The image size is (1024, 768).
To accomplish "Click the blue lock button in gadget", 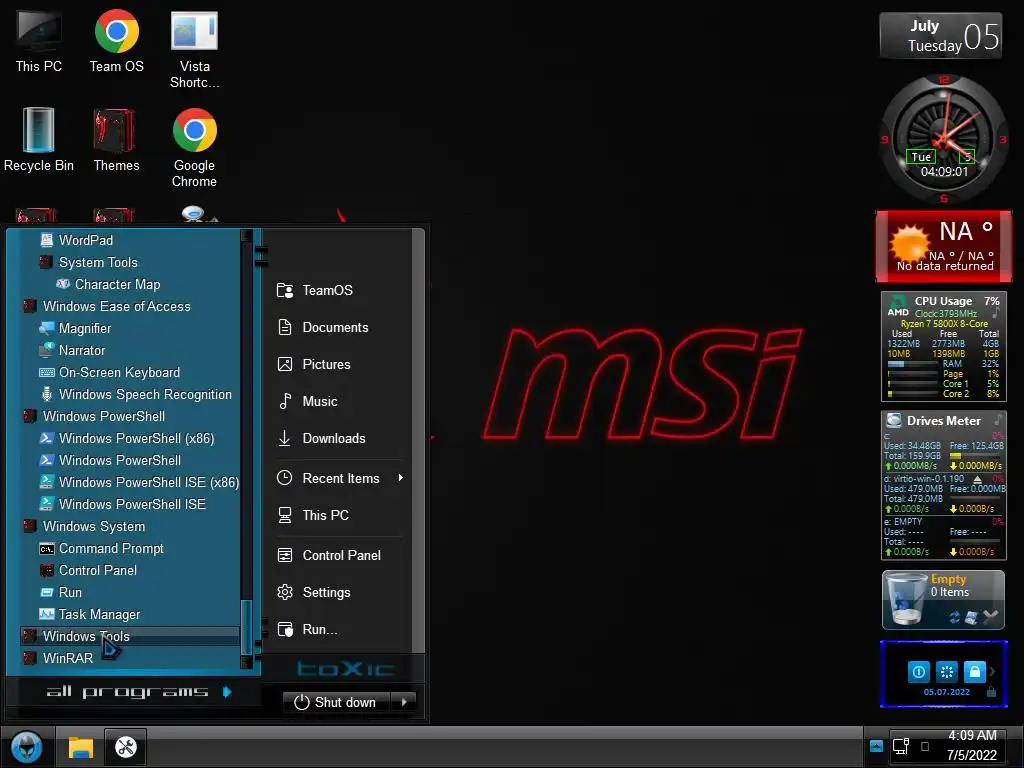I will (974, 671).
